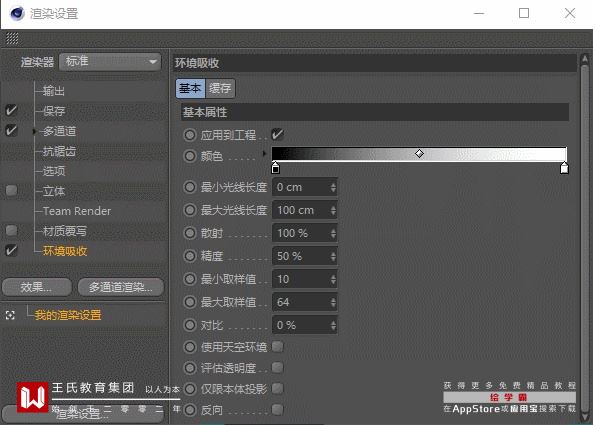Check the 评估透明度 box
This screenshot has height=425, width=593.
click(278, 367)
